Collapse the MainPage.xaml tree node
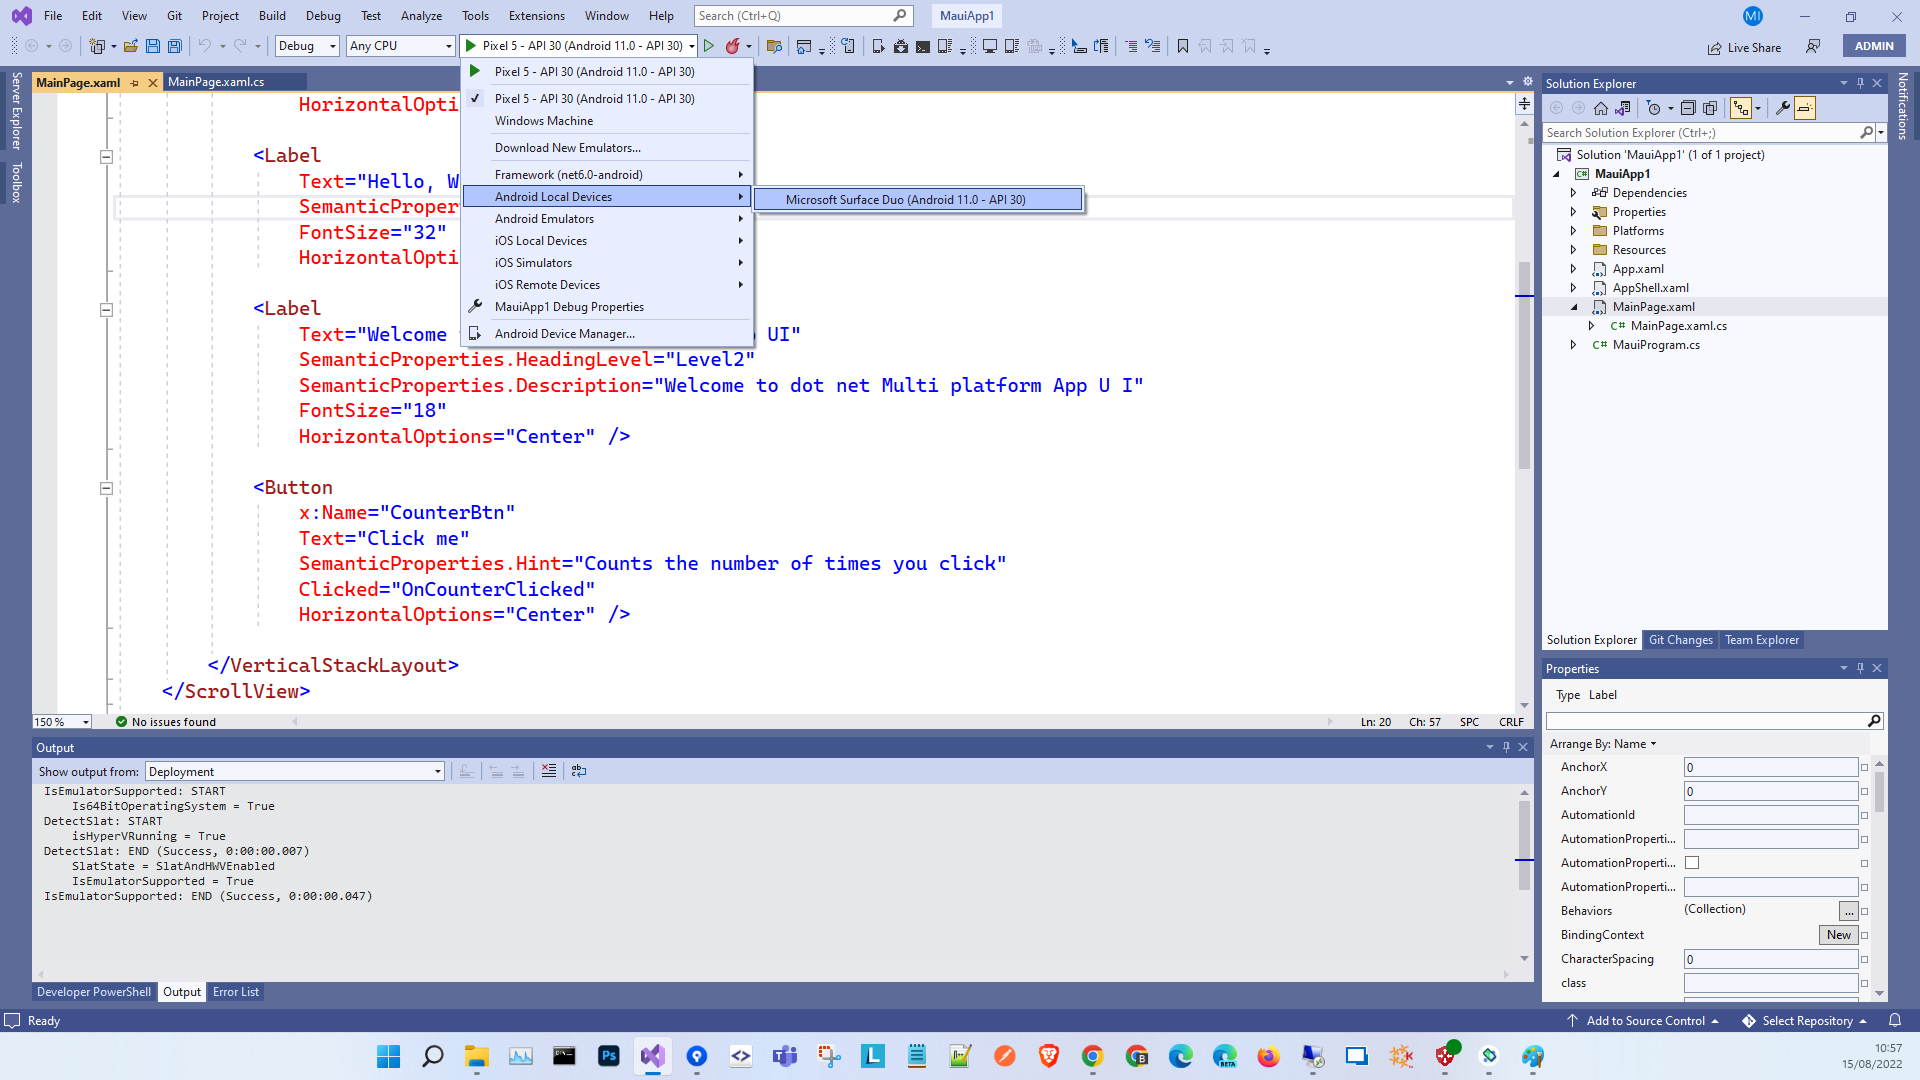This screenshot has height=1080, width=1920. pyautogui.click(x=1573, y=307)
